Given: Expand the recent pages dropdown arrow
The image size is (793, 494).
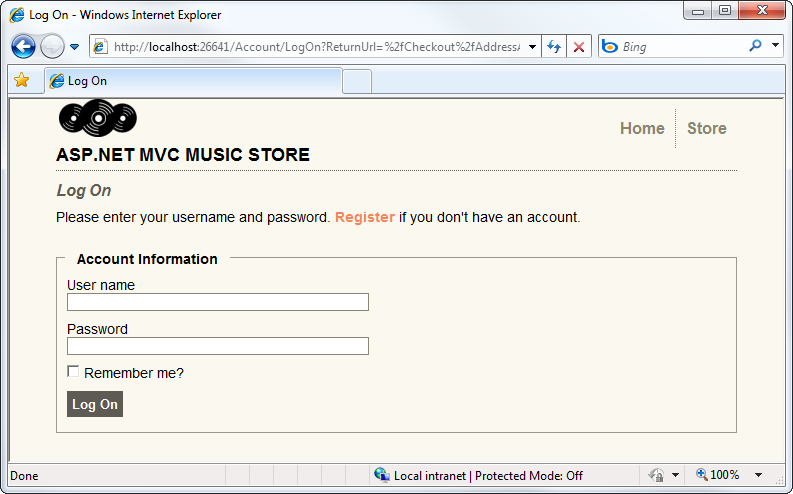Looking at the screenshot, I should [x=74, y=47].
